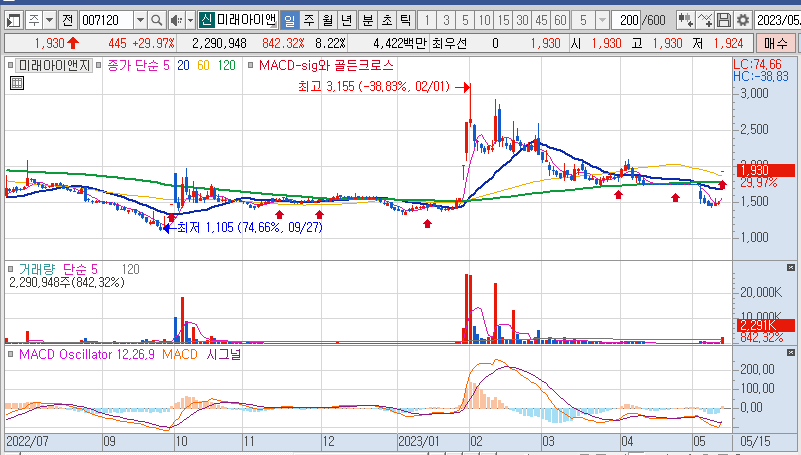Screen dimensions: 801x455
Task: Open the 주 market type dropdown arrow
Action: pyautogui.click(x=50, y=20)
